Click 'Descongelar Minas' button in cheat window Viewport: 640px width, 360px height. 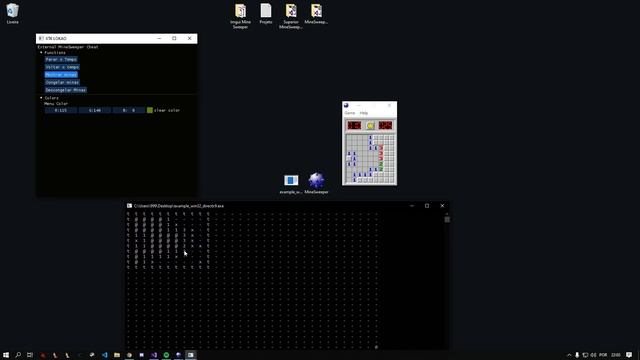pos(65,90)
